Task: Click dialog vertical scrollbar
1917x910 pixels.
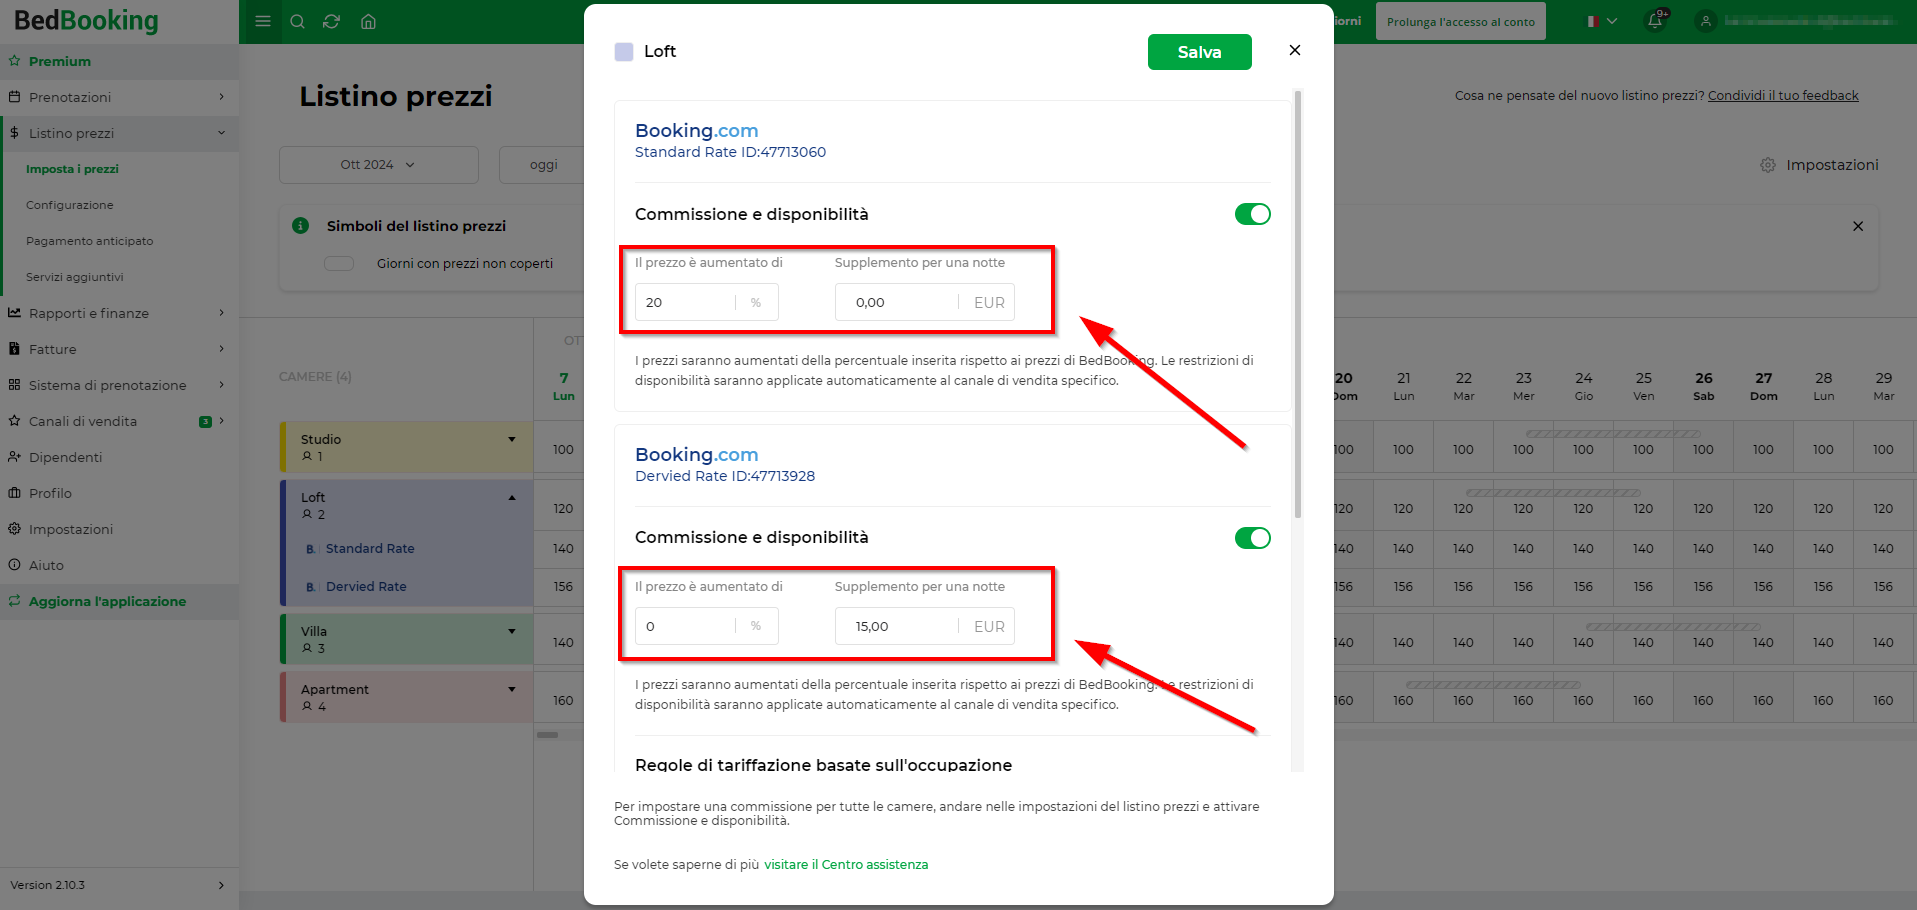Action: pos(1298,305)
